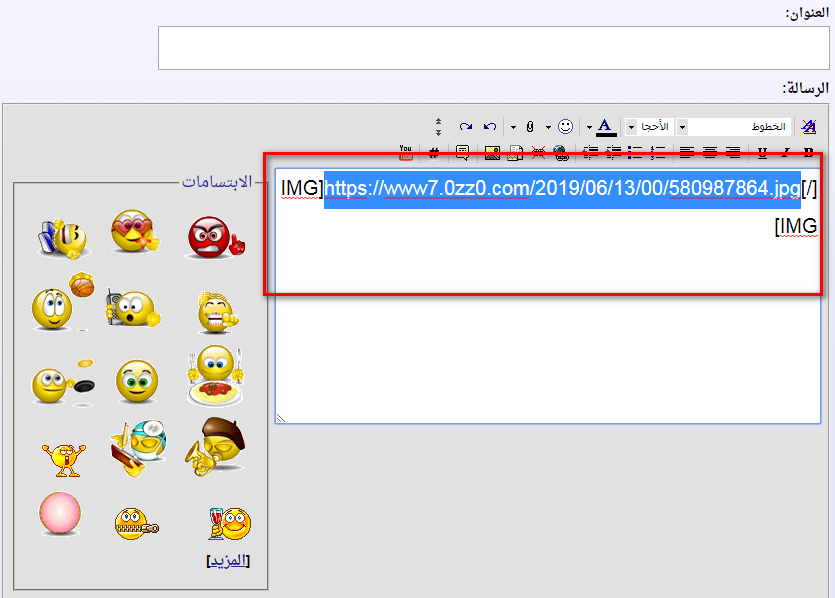This screenshot has width=835, height=598.
Task: Insert the angry red pointing smiley
Action: (216, 237)
